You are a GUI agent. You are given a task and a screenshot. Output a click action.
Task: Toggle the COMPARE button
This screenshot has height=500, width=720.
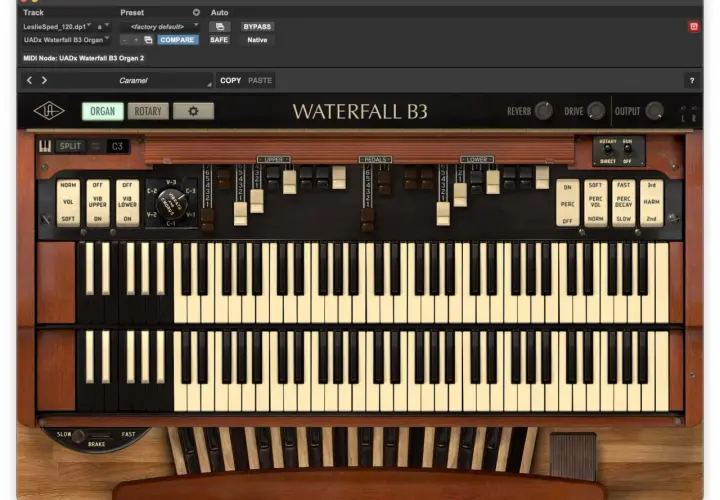point(177,40)
